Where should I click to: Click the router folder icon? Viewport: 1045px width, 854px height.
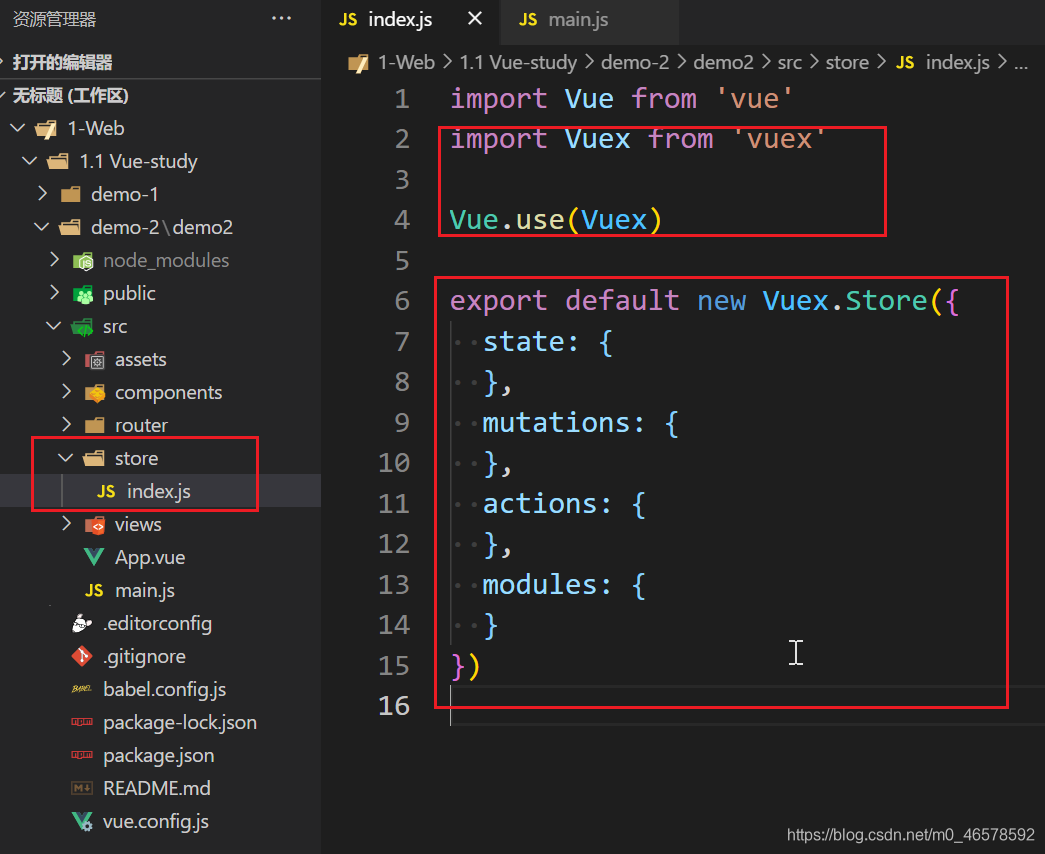coord(95,425)
